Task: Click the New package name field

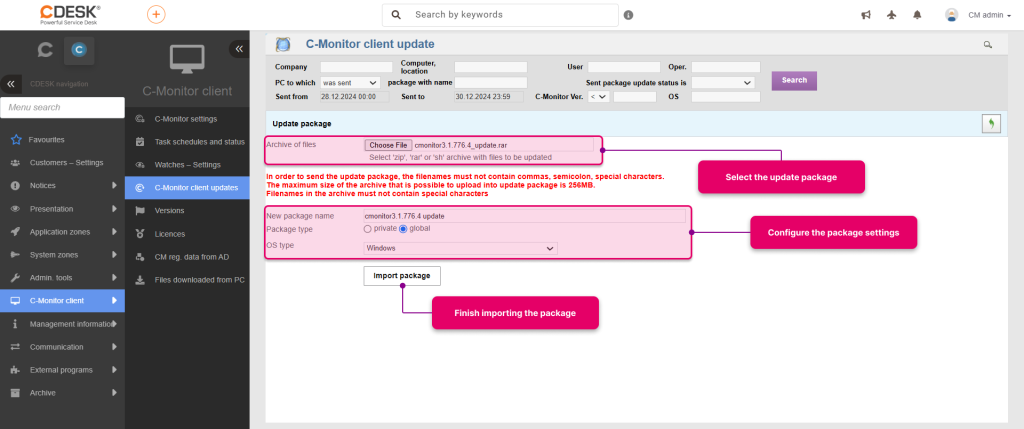Action: click(x=524, y=215)
